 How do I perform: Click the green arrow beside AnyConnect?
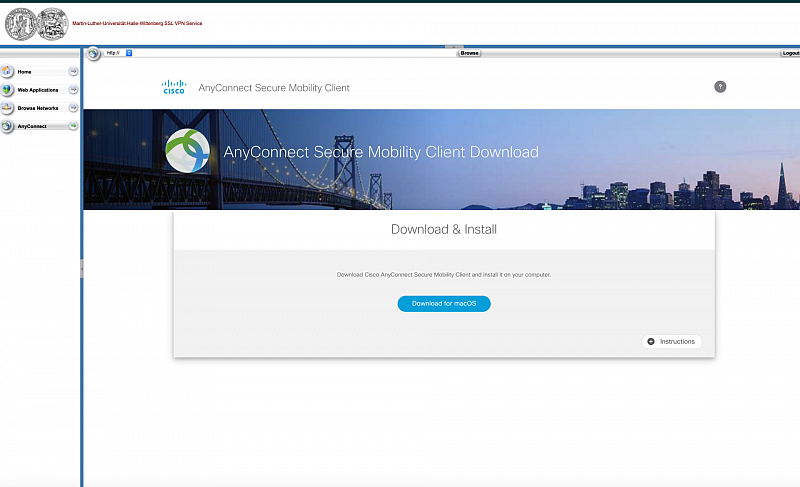(73, 125)
